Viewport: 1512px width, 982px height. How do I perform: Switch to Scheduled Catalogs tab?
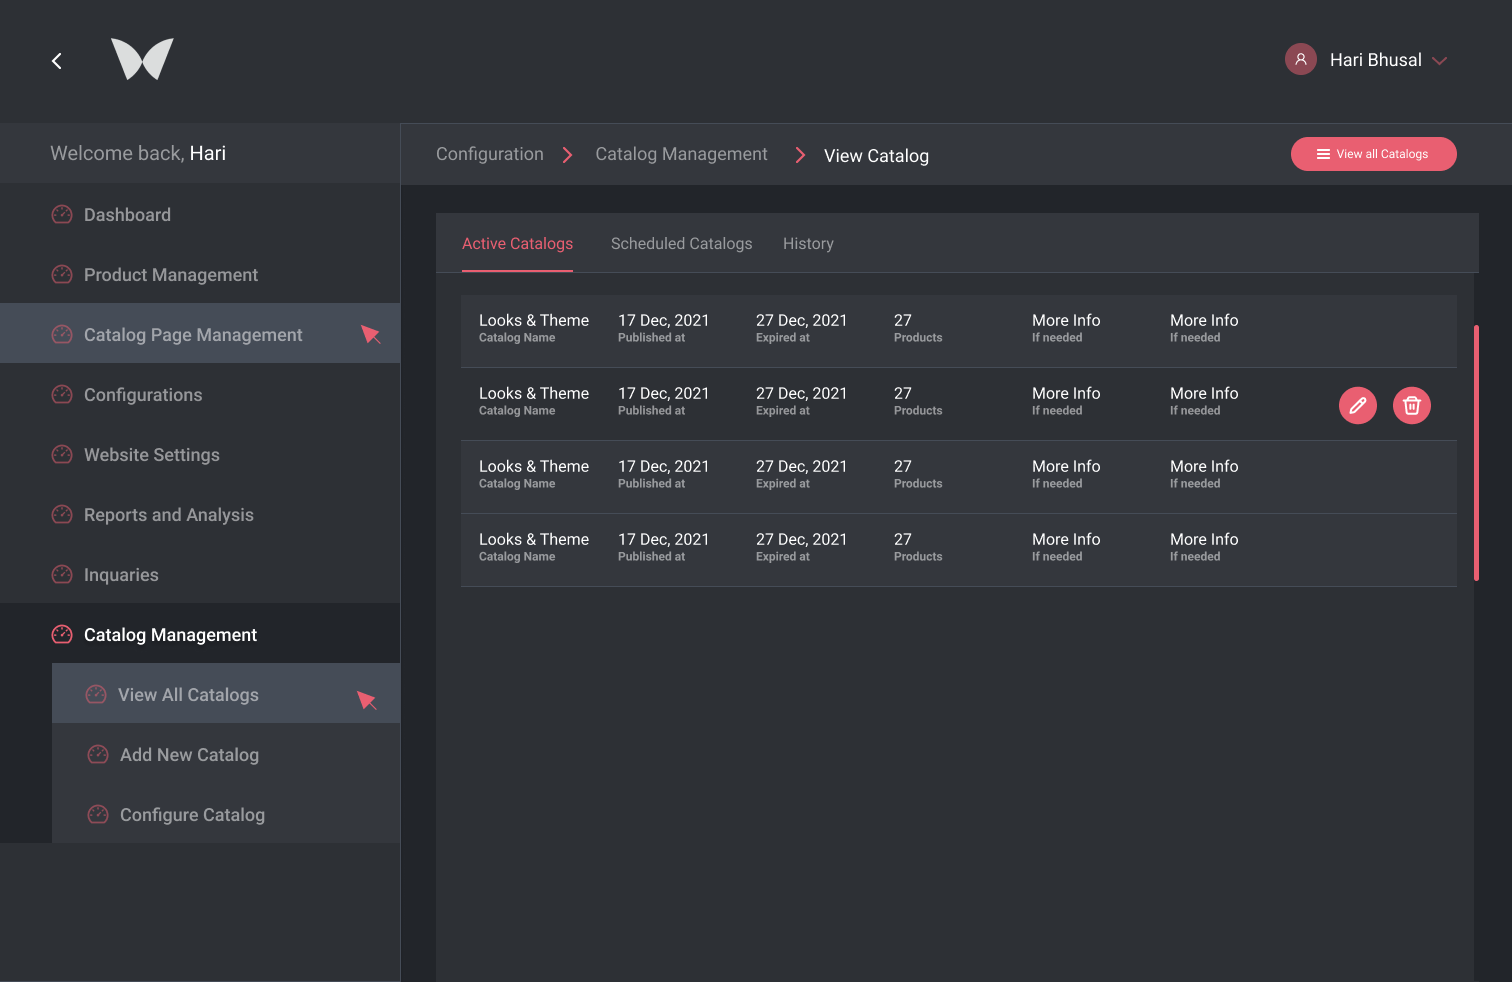coord(681,244)
